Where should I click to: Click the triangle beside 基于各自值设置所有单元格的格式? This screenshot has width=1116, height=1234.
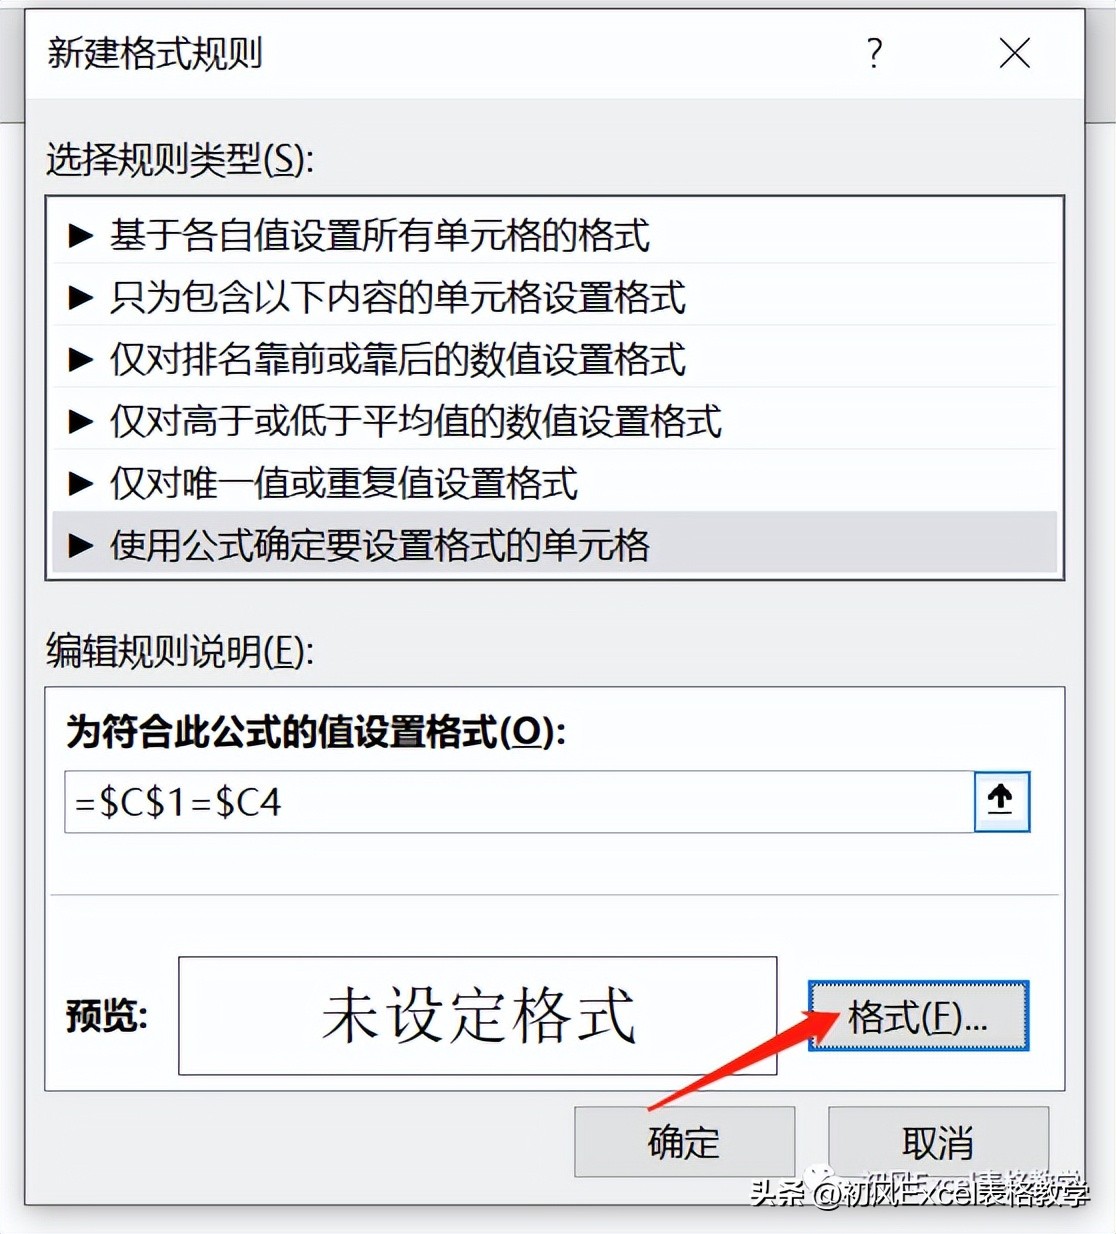click(x=80, y=236)
